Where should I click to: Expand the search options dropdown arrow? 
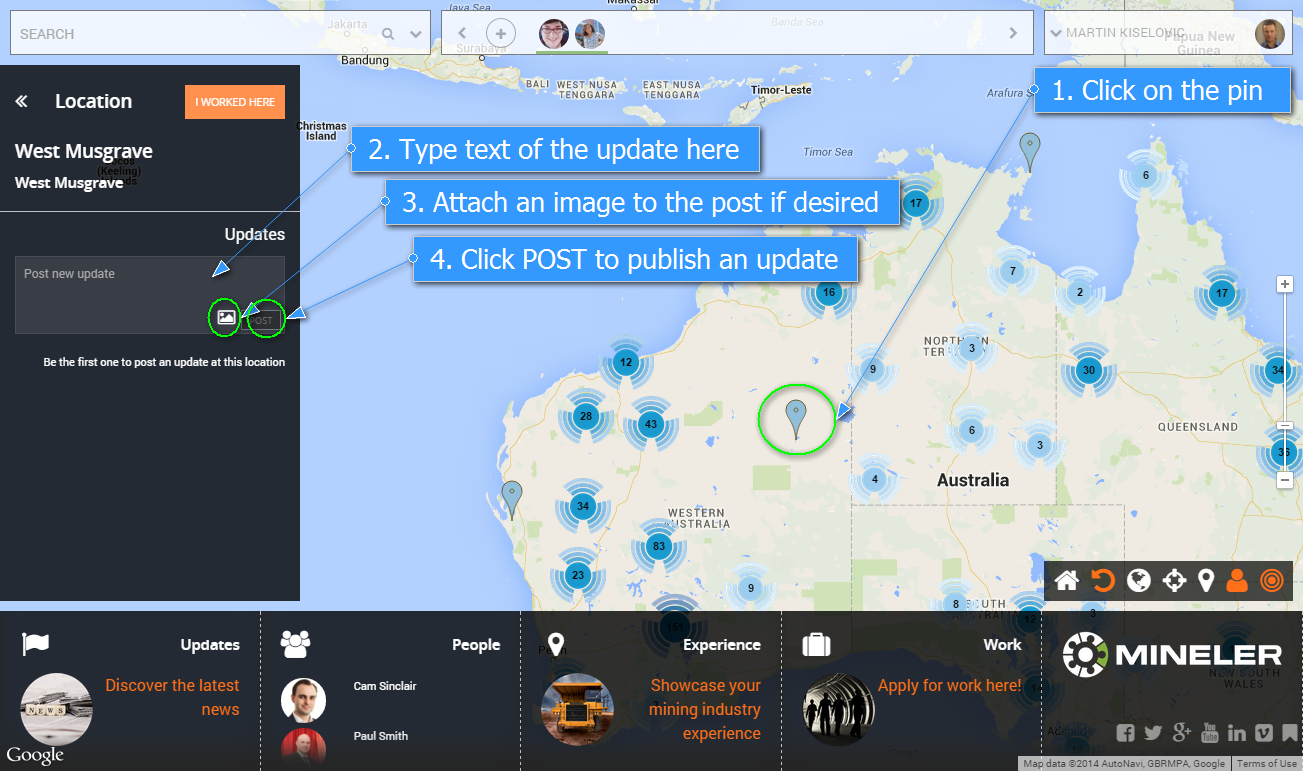tap(416, 34)
